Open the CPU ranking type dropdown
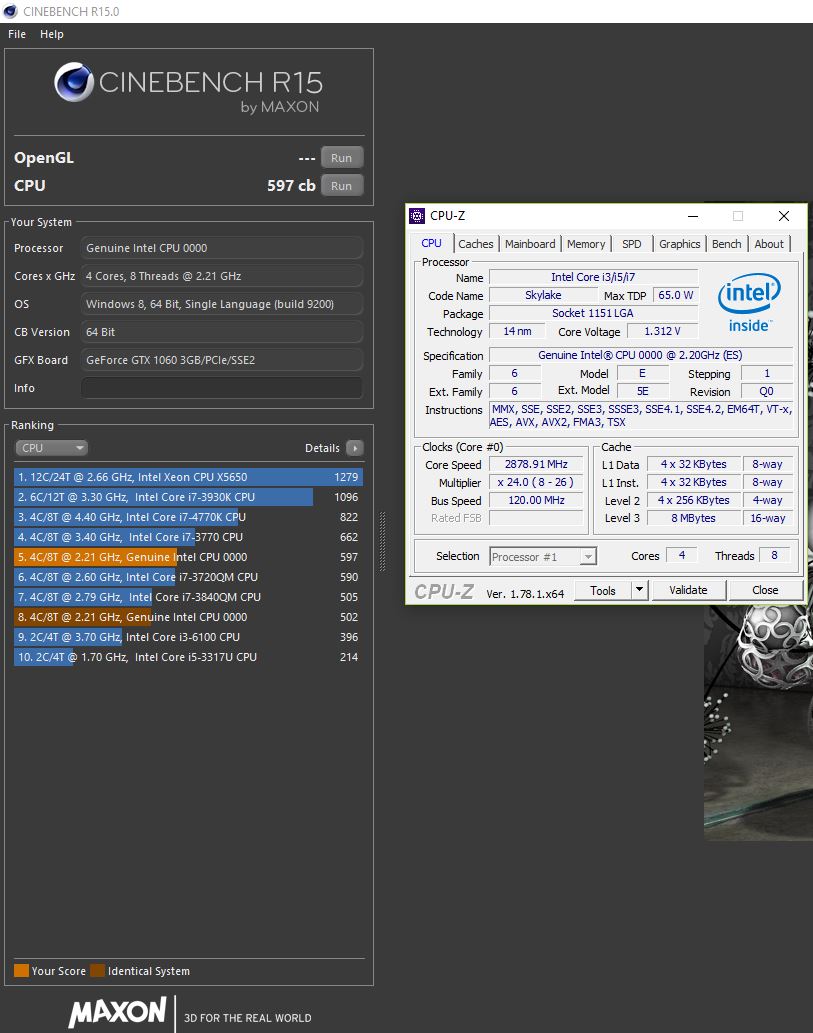The image size is (813, 1033). point(51,448)
